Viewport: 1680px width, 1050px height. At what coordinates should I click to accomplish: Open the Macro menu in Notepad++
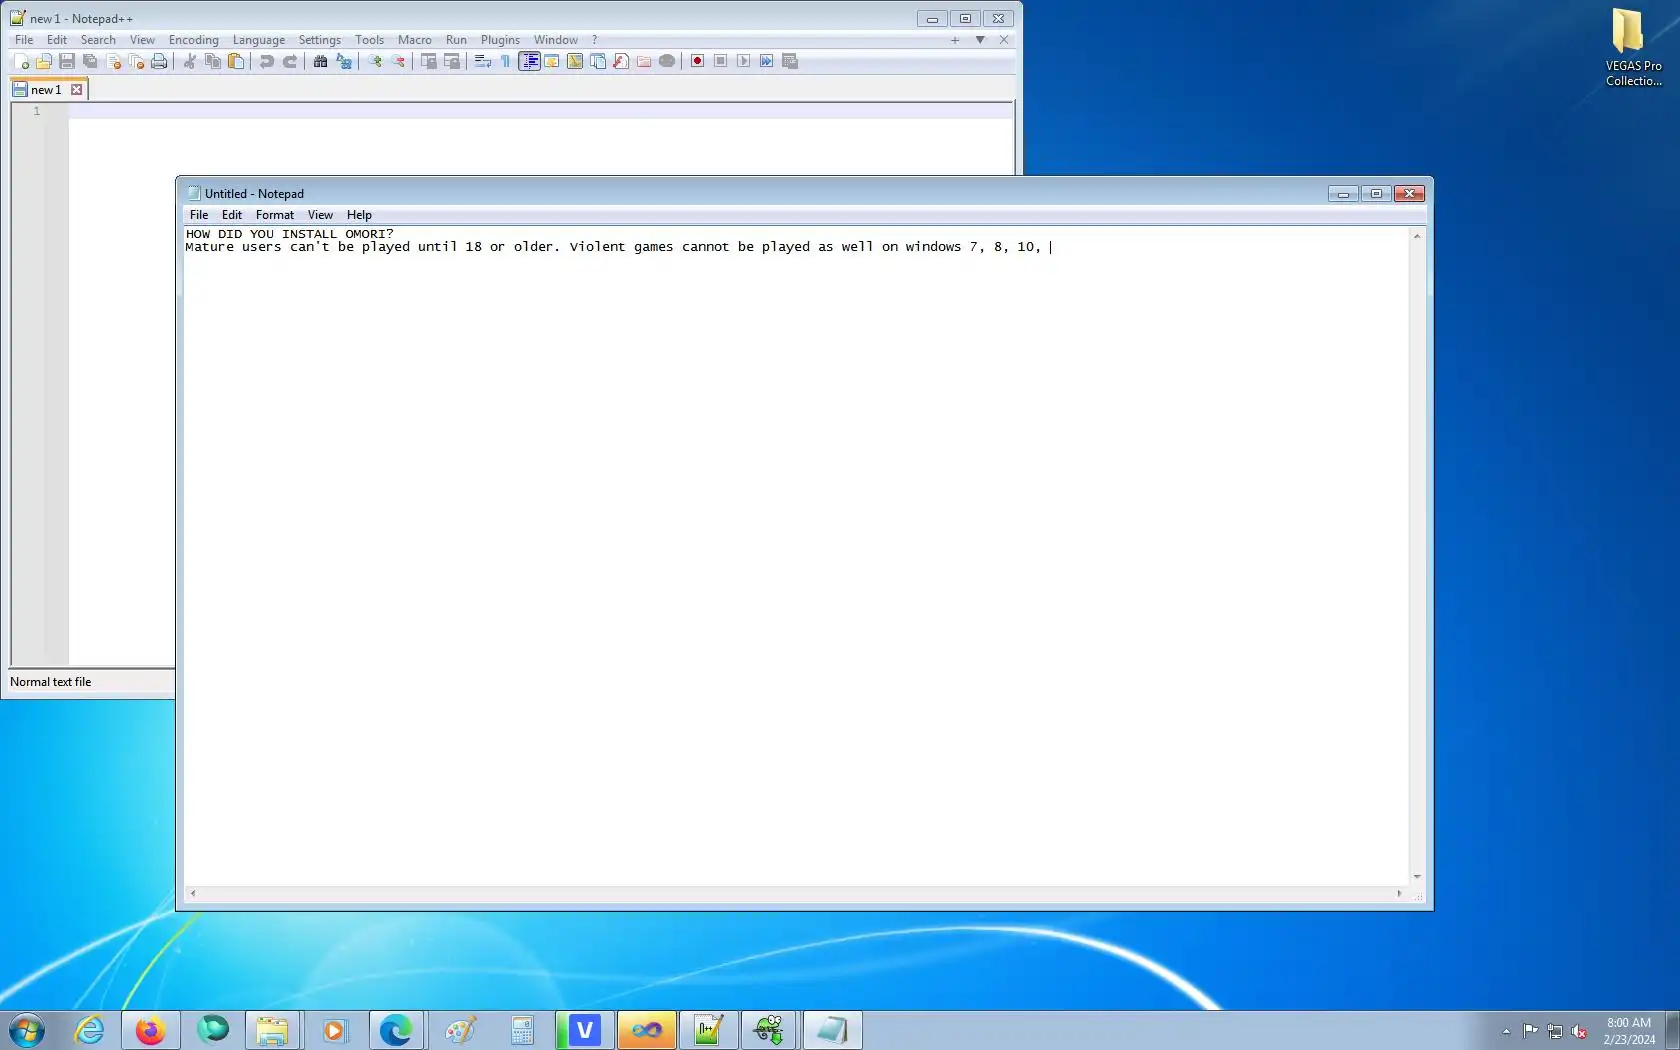415,40
